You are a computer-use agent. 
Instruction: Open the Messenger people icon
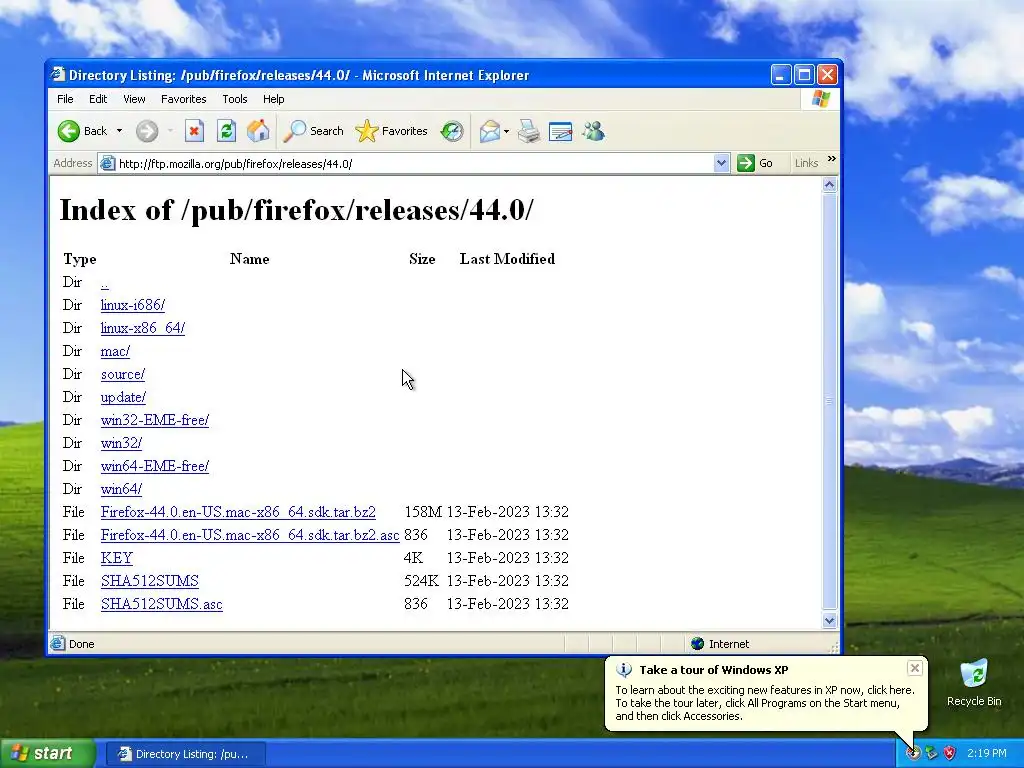click(594, 131)
